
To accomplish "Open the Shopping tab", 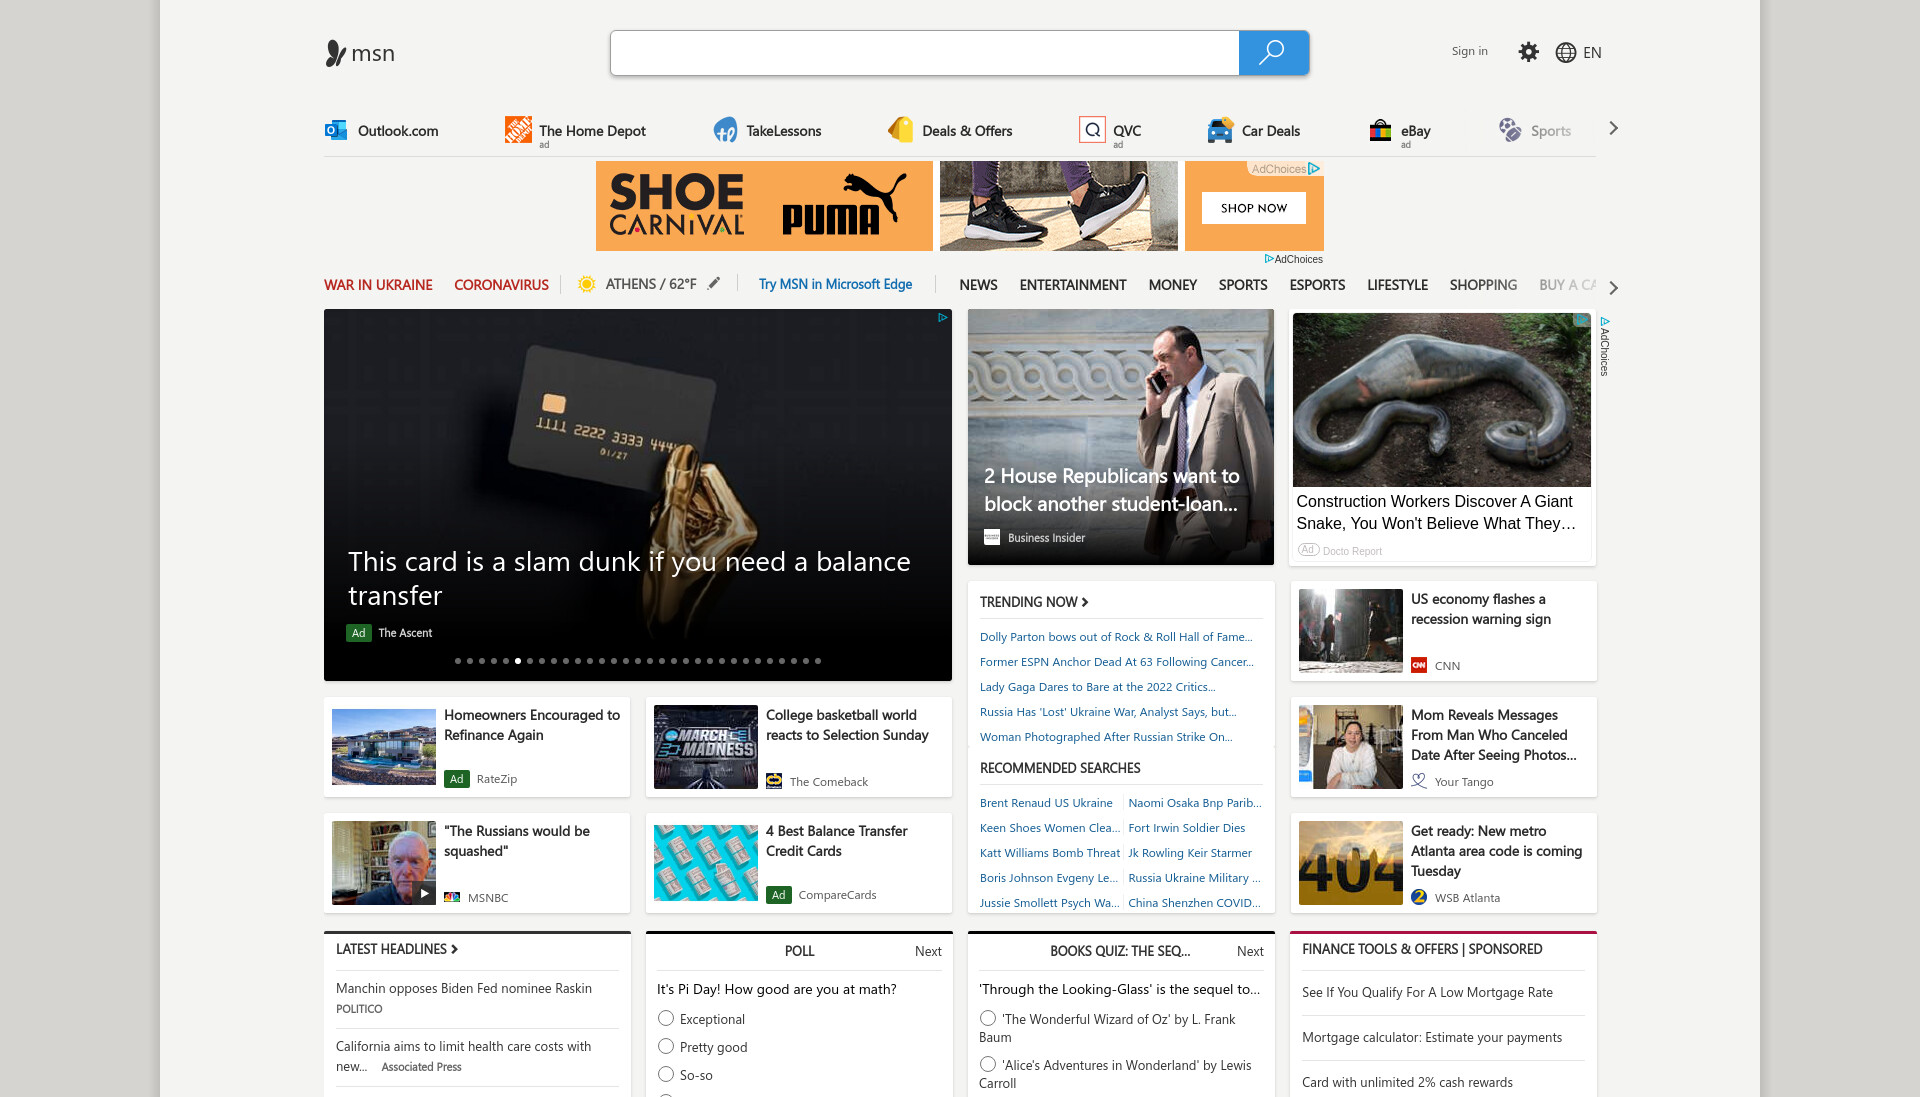I will [1483, 285].
